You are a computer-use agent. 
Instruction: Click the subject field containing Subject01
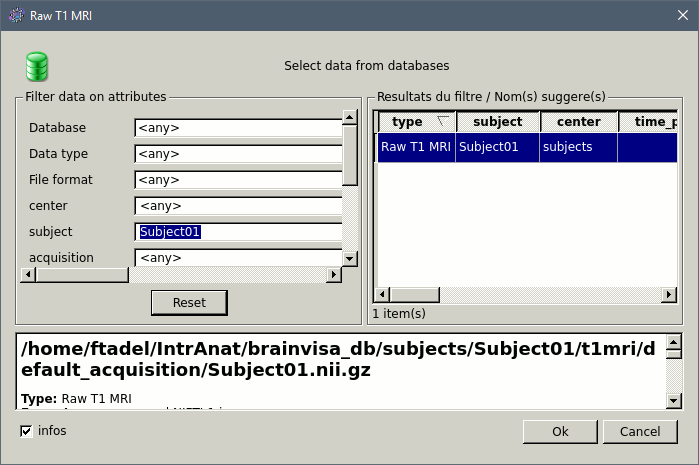(238, 232)
